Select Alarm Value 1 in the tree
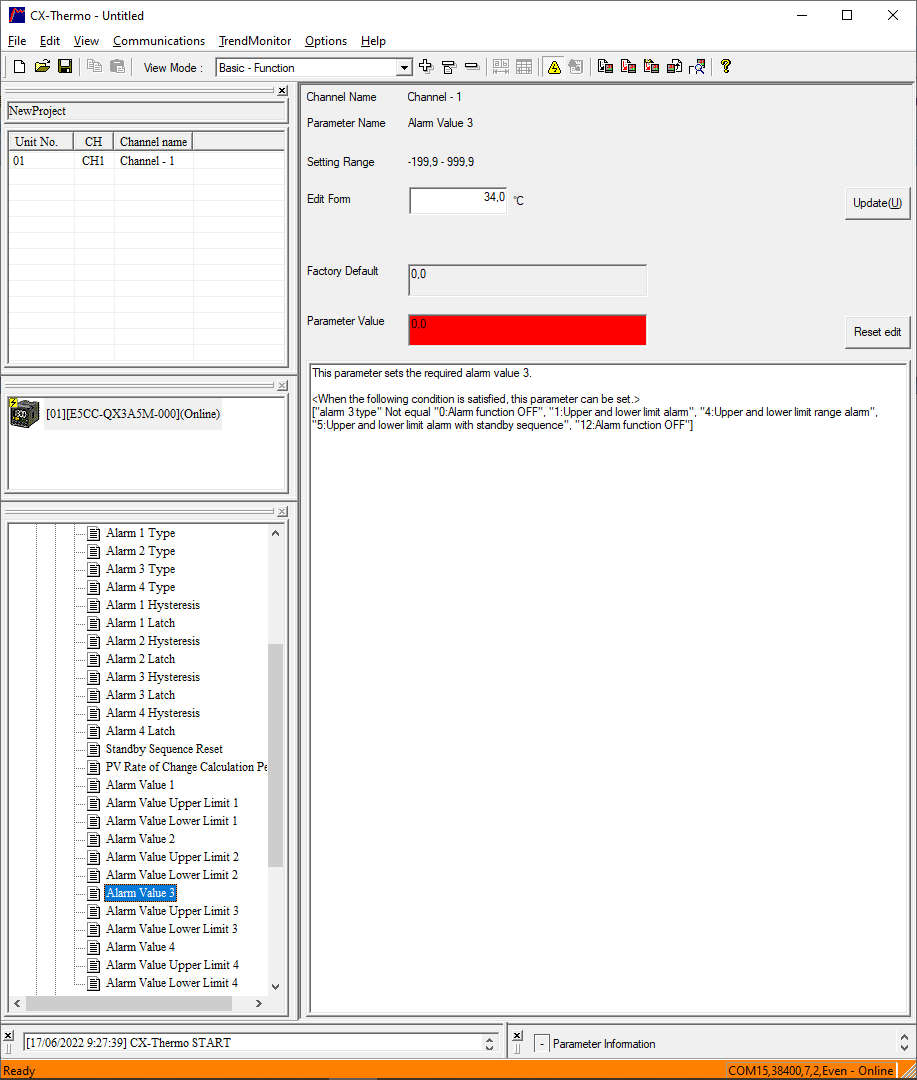Screen dimensions: 917x1080 tap(140, 785)
